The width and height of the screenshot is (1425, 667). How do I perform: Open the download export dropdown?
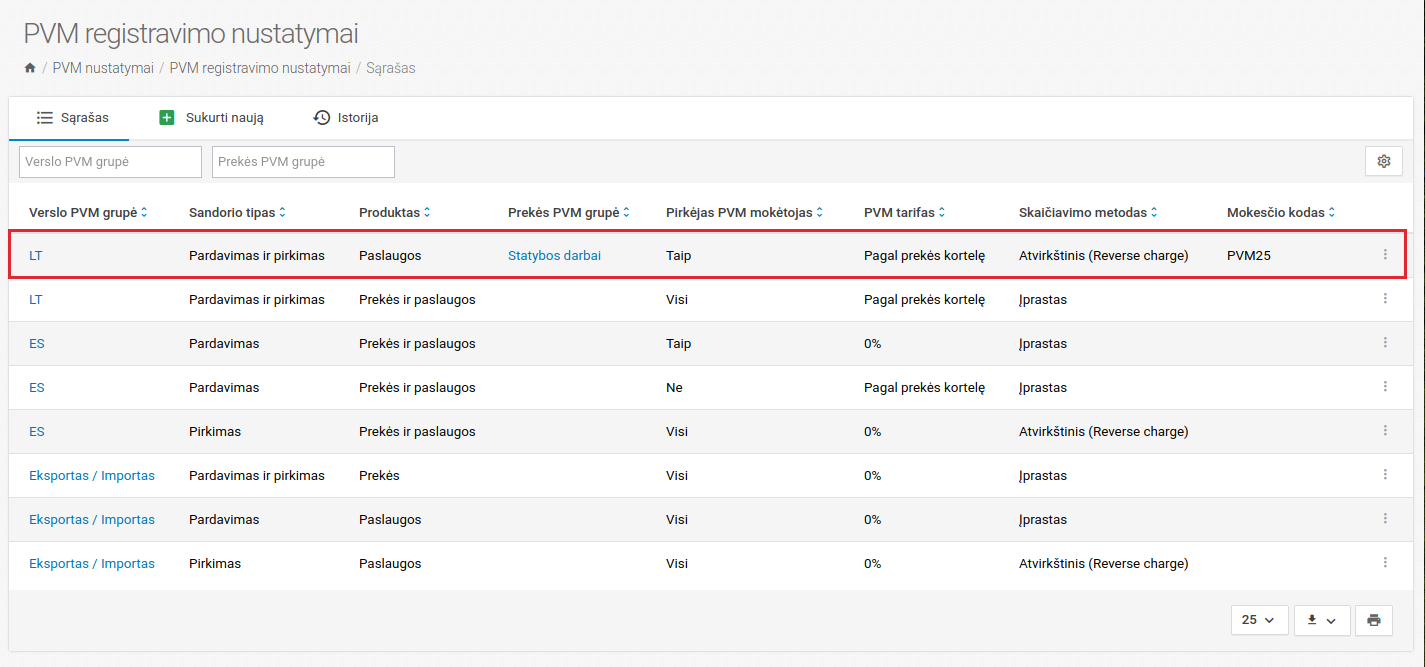point(1322,620)
